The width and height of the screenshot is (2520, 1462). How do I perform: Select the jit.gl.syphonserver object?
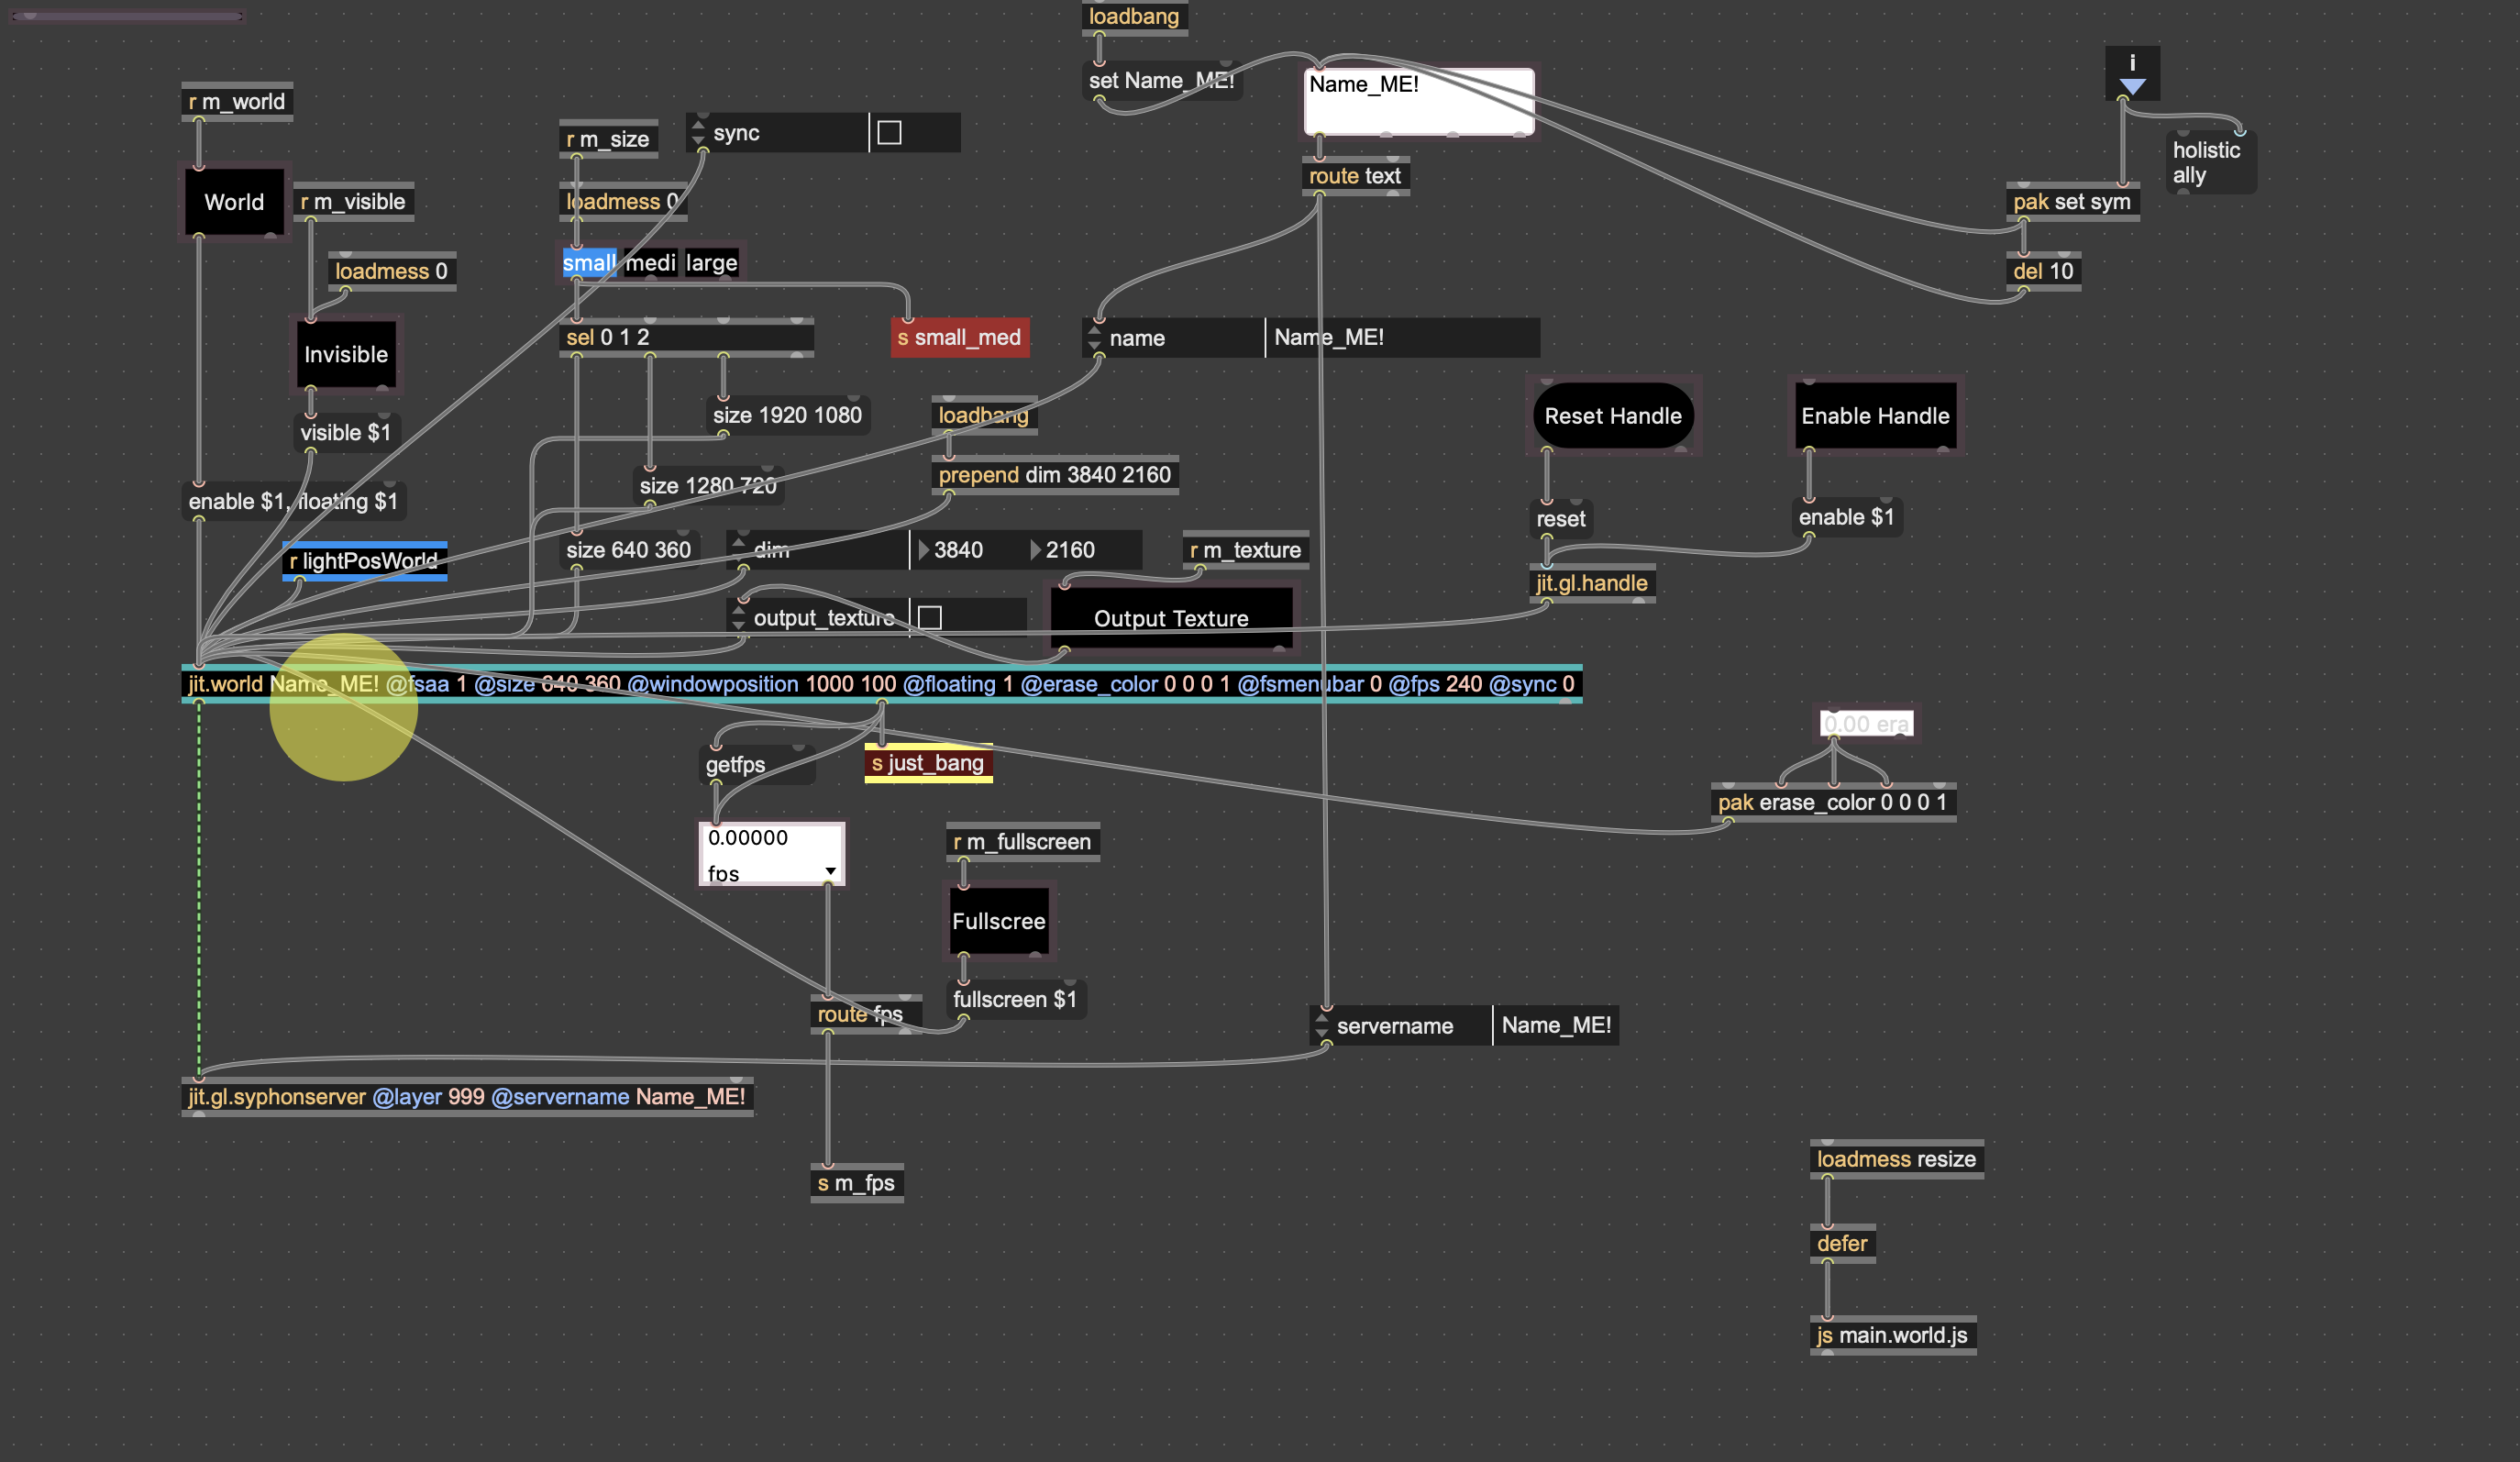467,1097
